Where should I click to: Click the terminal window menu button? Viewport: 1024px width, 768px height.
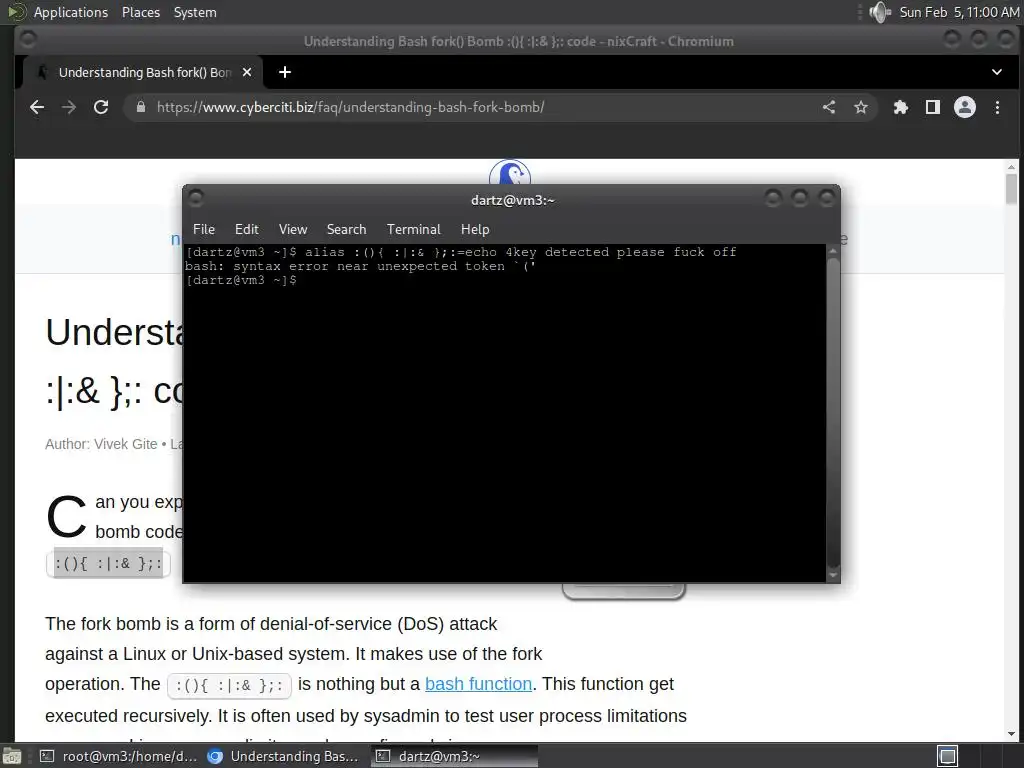point(196,197)
